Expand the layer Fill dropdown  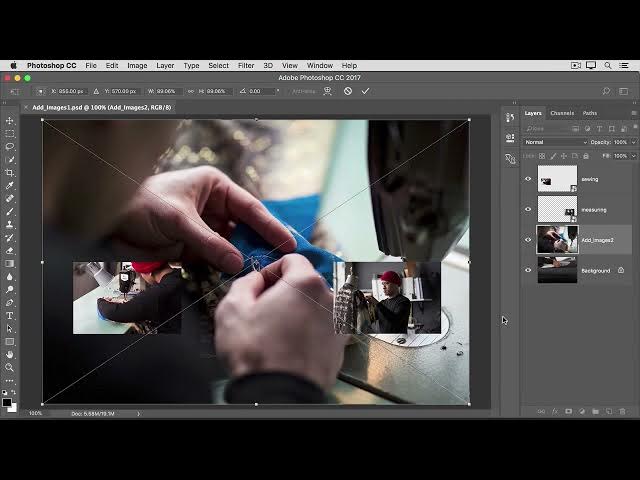pos(631,156)
